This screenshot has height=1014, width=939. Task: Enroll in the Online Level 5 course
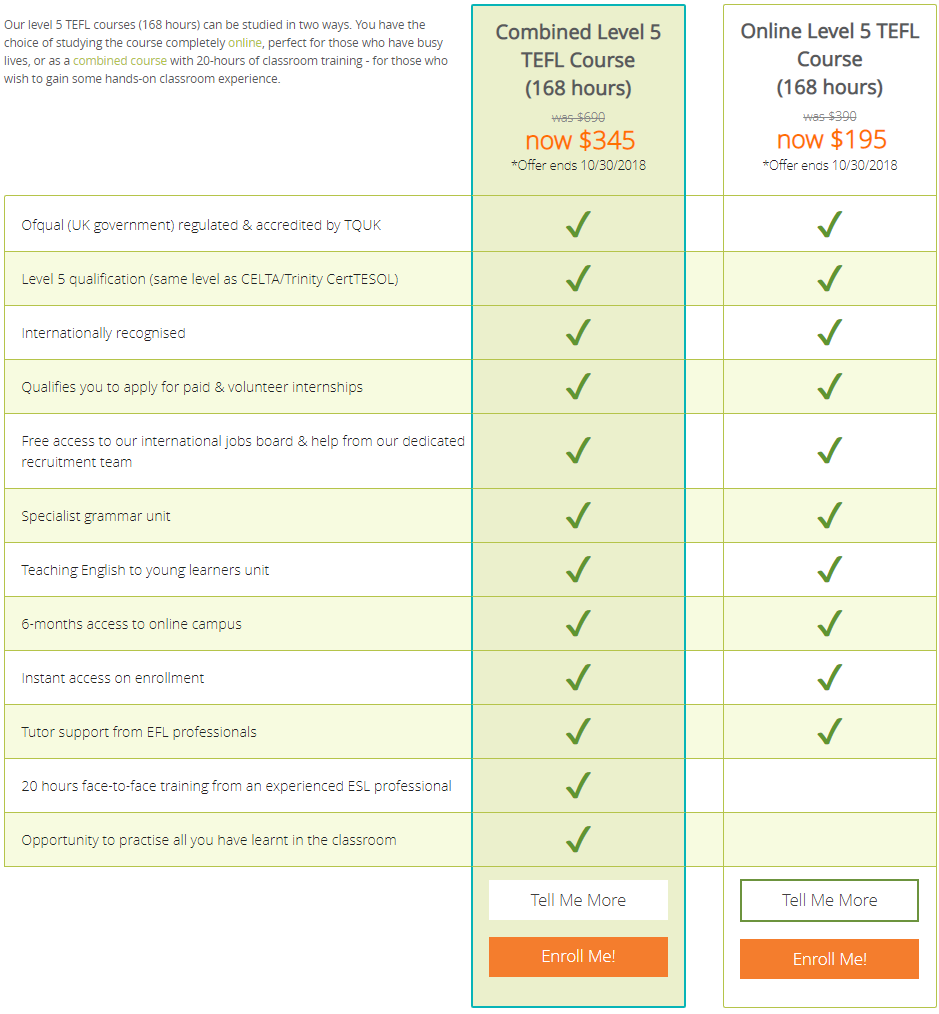[x=829, y=958]
